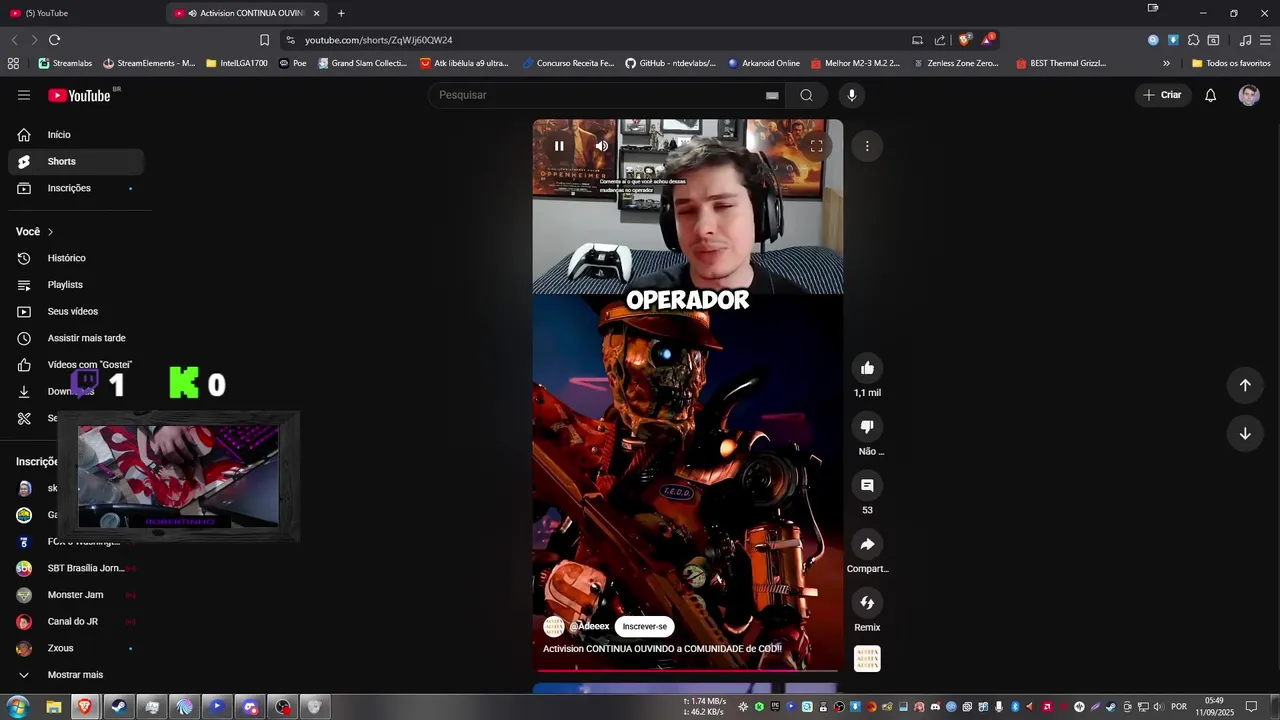Image resolution: width=1280 pixels, height=720 pixels.
Task: Open the media playlist music-note icon
Action: (x=1245, y=40)
